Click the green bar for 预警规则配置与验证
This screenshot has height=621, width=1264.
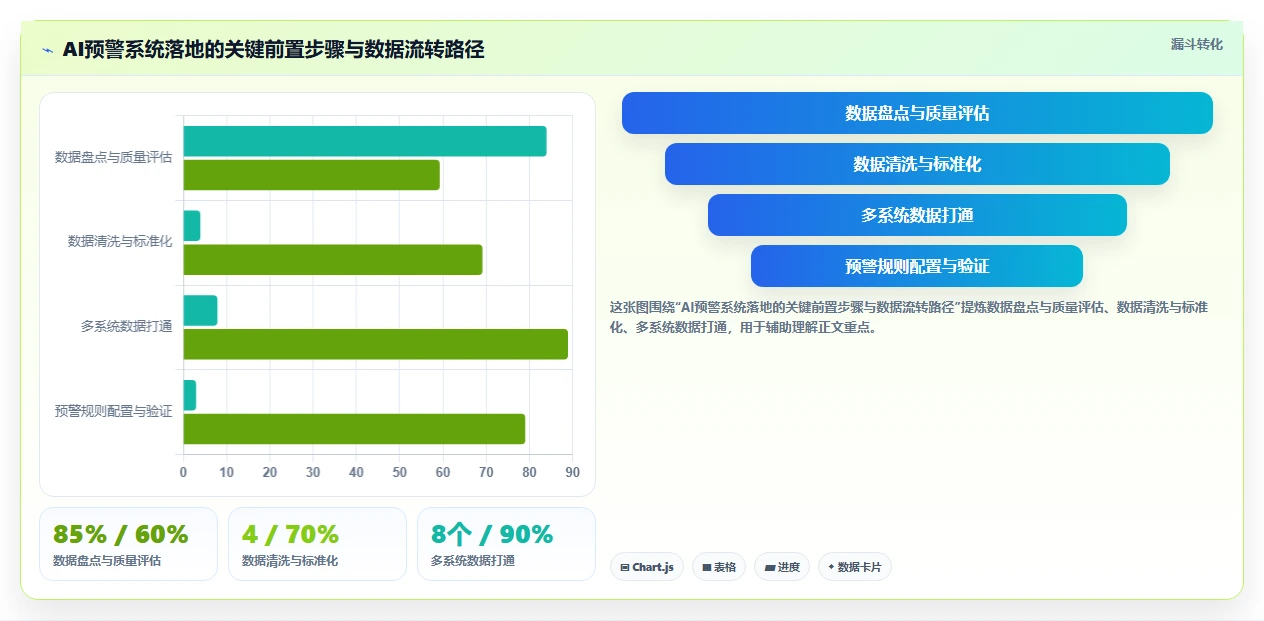click(354, 429)
